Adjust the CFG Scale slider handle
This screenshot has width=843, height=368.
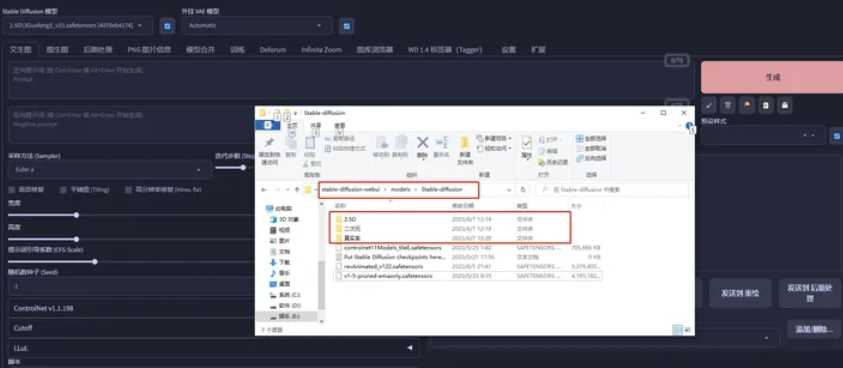click(x=95, y=261)
